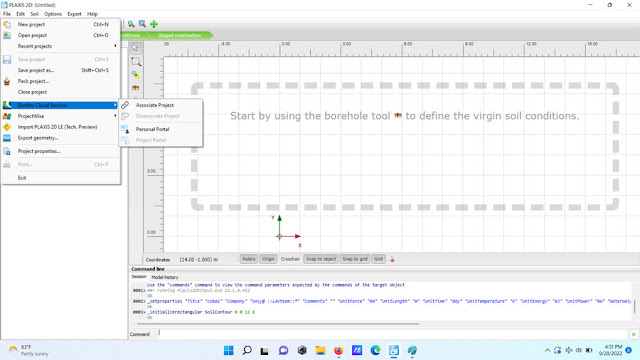Open the File menu

tap(7, 14)
